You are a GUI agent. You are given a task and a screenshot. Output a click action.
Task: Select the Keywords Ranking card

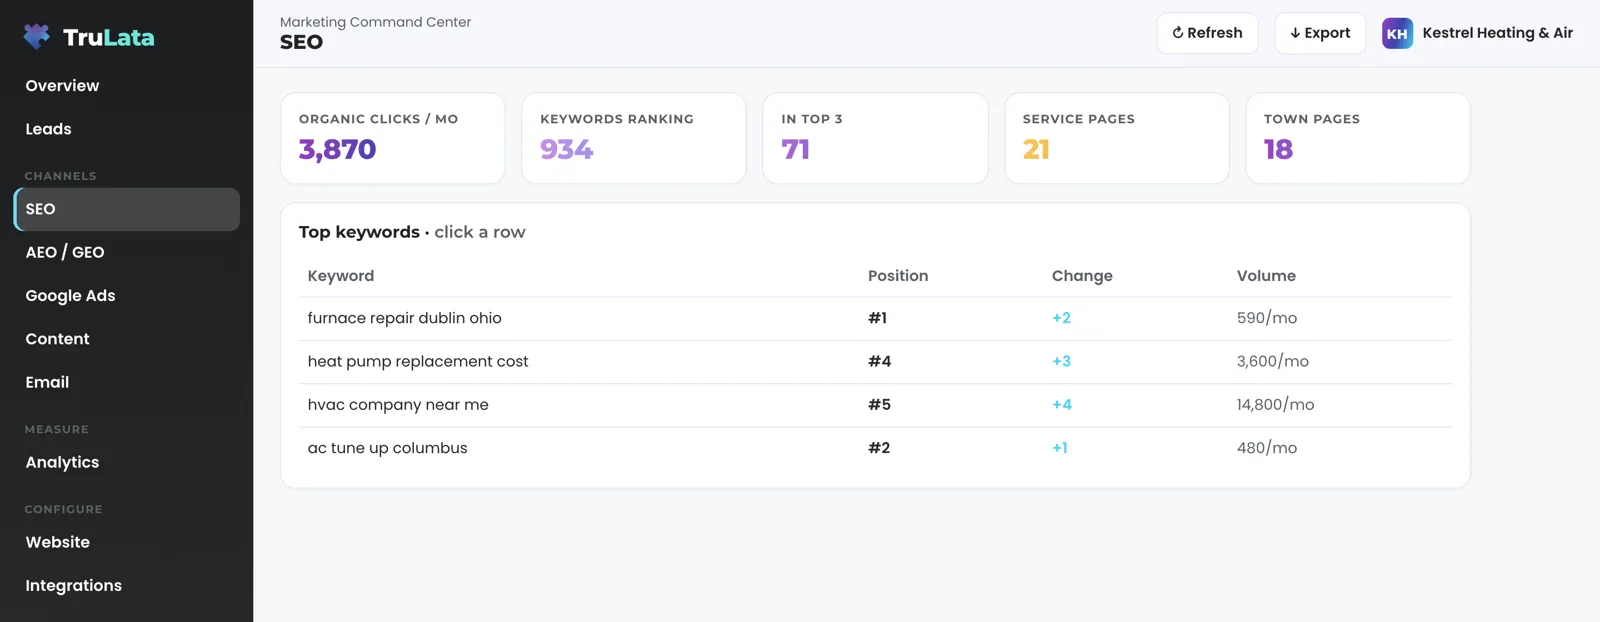click(634, 138)
